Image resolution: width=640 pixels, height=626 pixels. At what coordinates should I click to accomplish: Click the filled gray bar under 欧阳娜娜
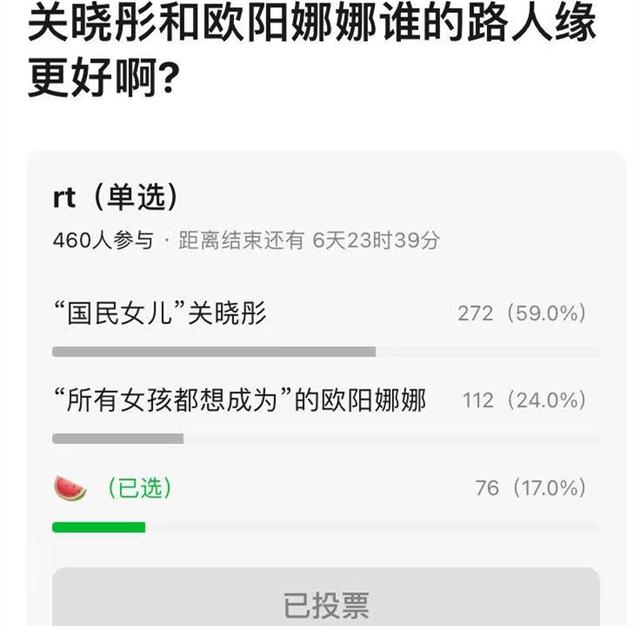117,439
